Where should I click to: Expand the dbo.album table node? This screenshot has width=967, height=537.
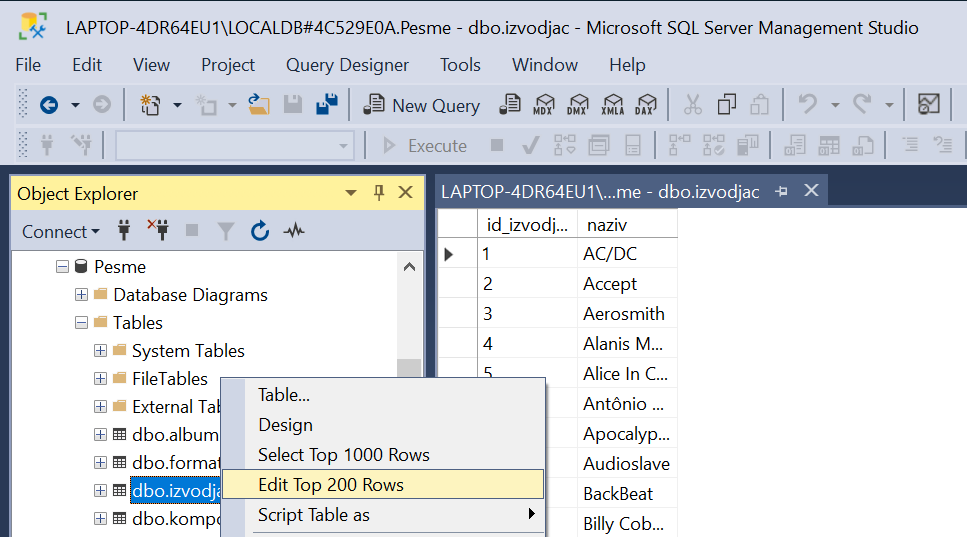[x=101, y=435]
